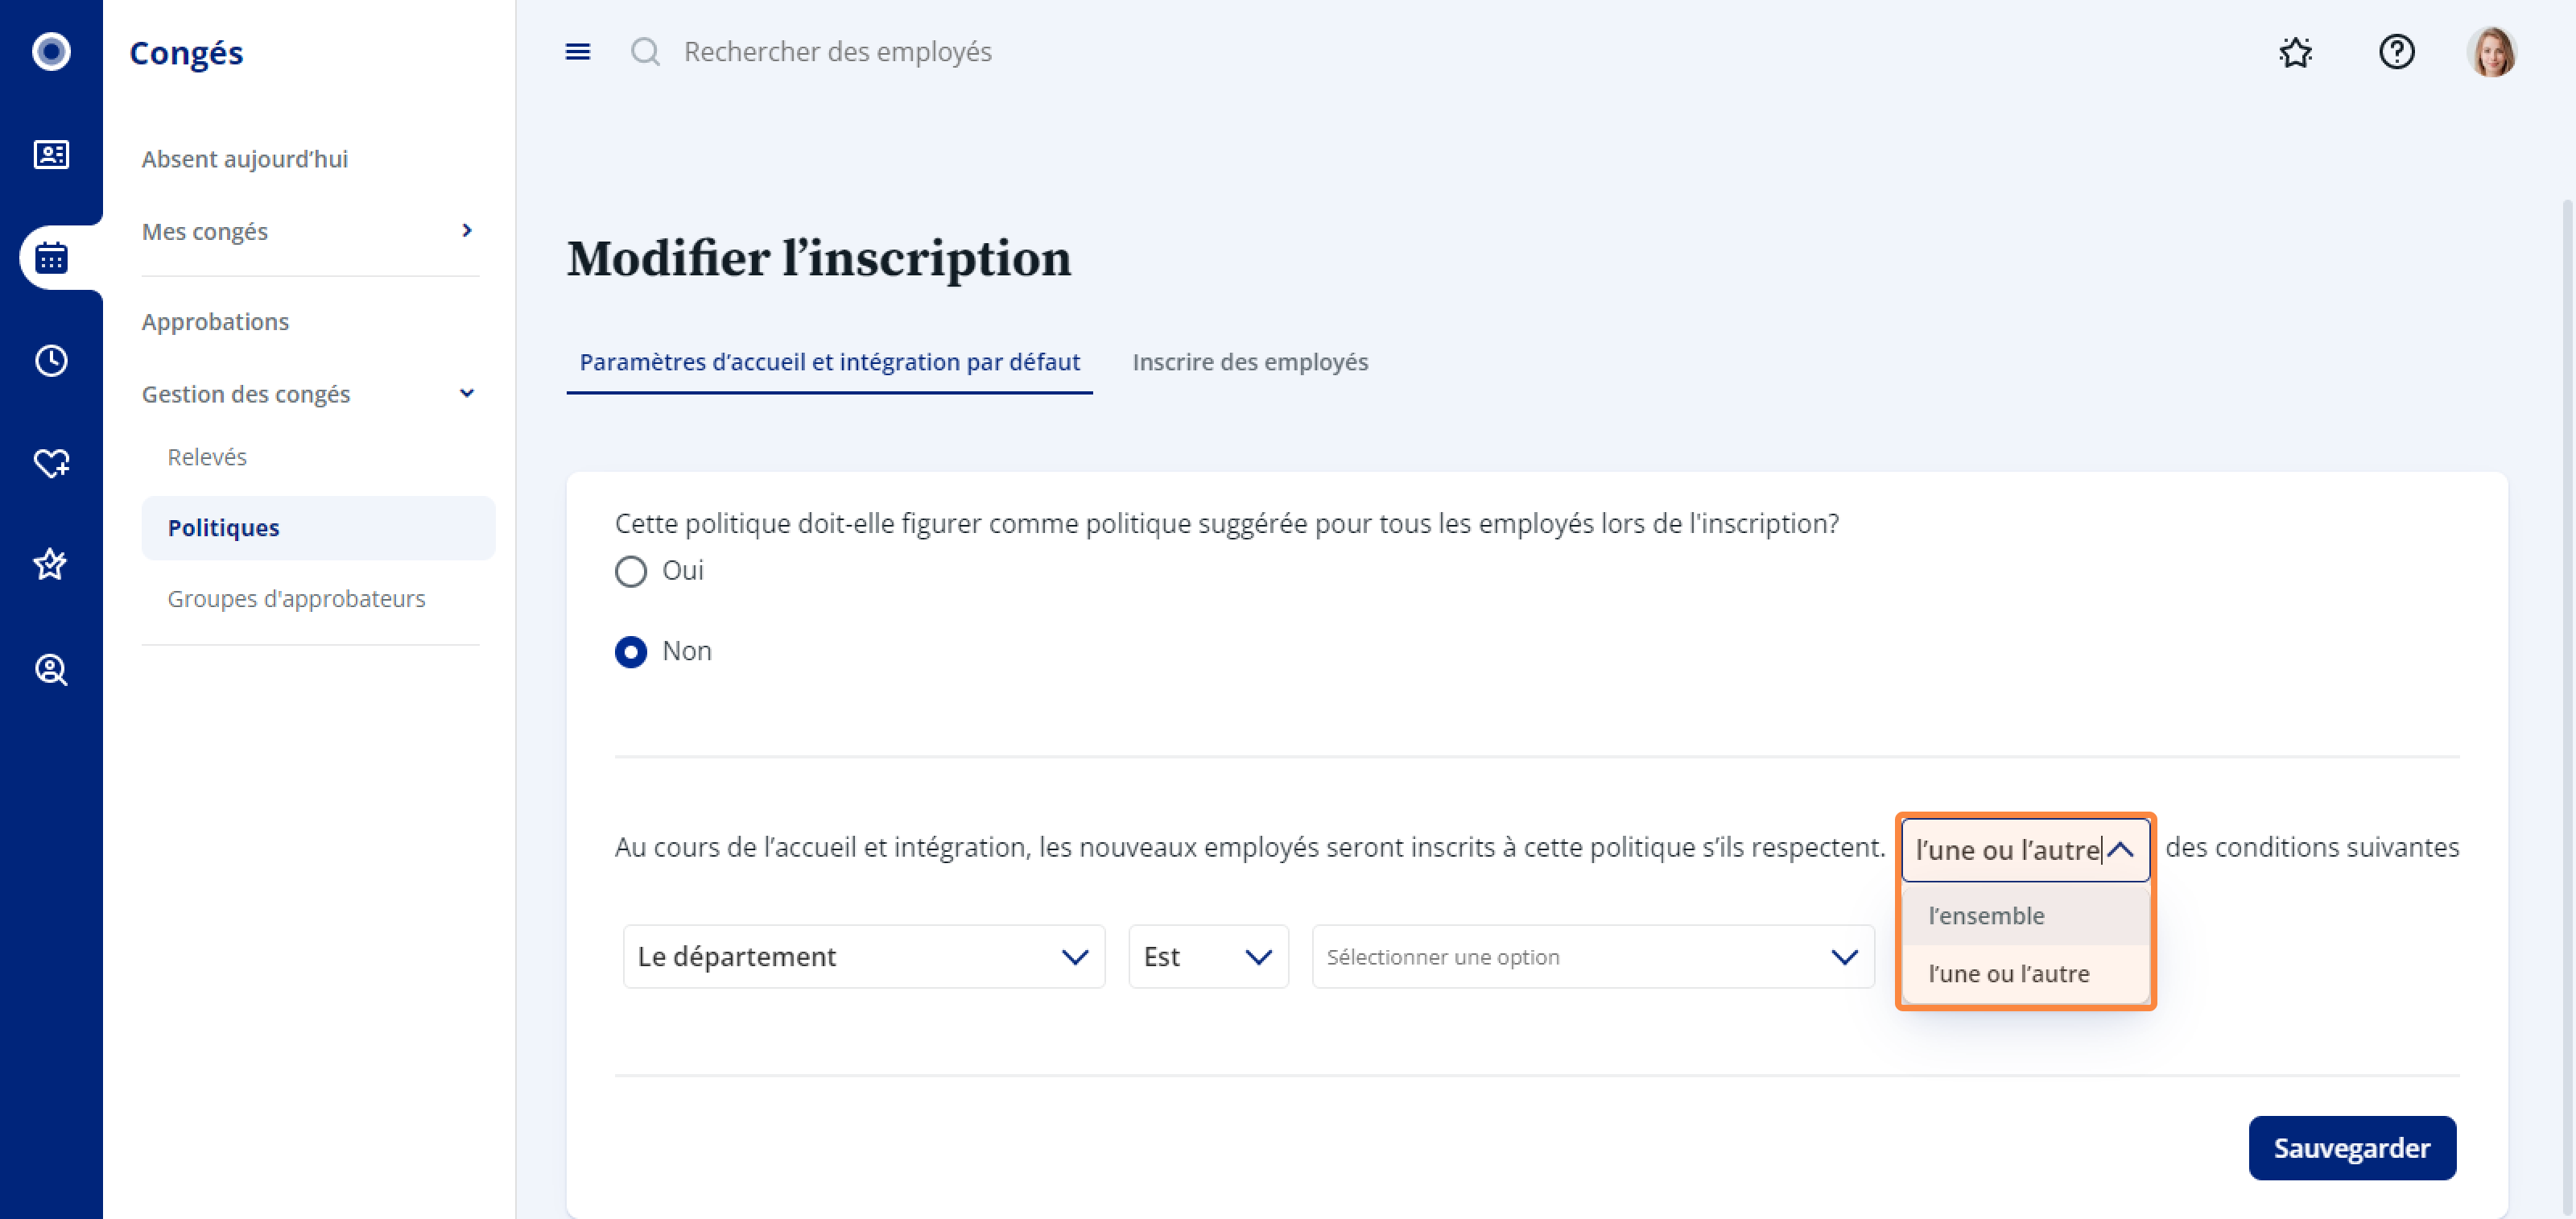Toggle the hamburger menu icon
The height and width of the screenshot is (1219, 2576).
pos(578,52)
